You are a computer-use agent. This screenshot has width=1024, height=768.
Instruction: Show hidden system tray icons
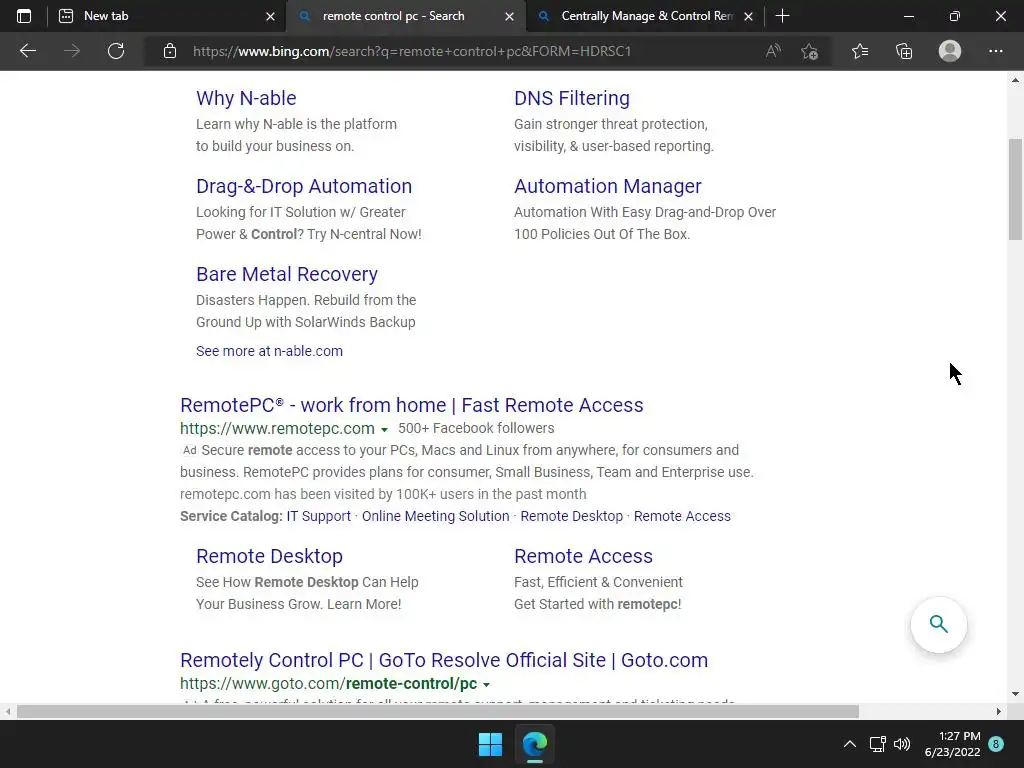[850, 744]
